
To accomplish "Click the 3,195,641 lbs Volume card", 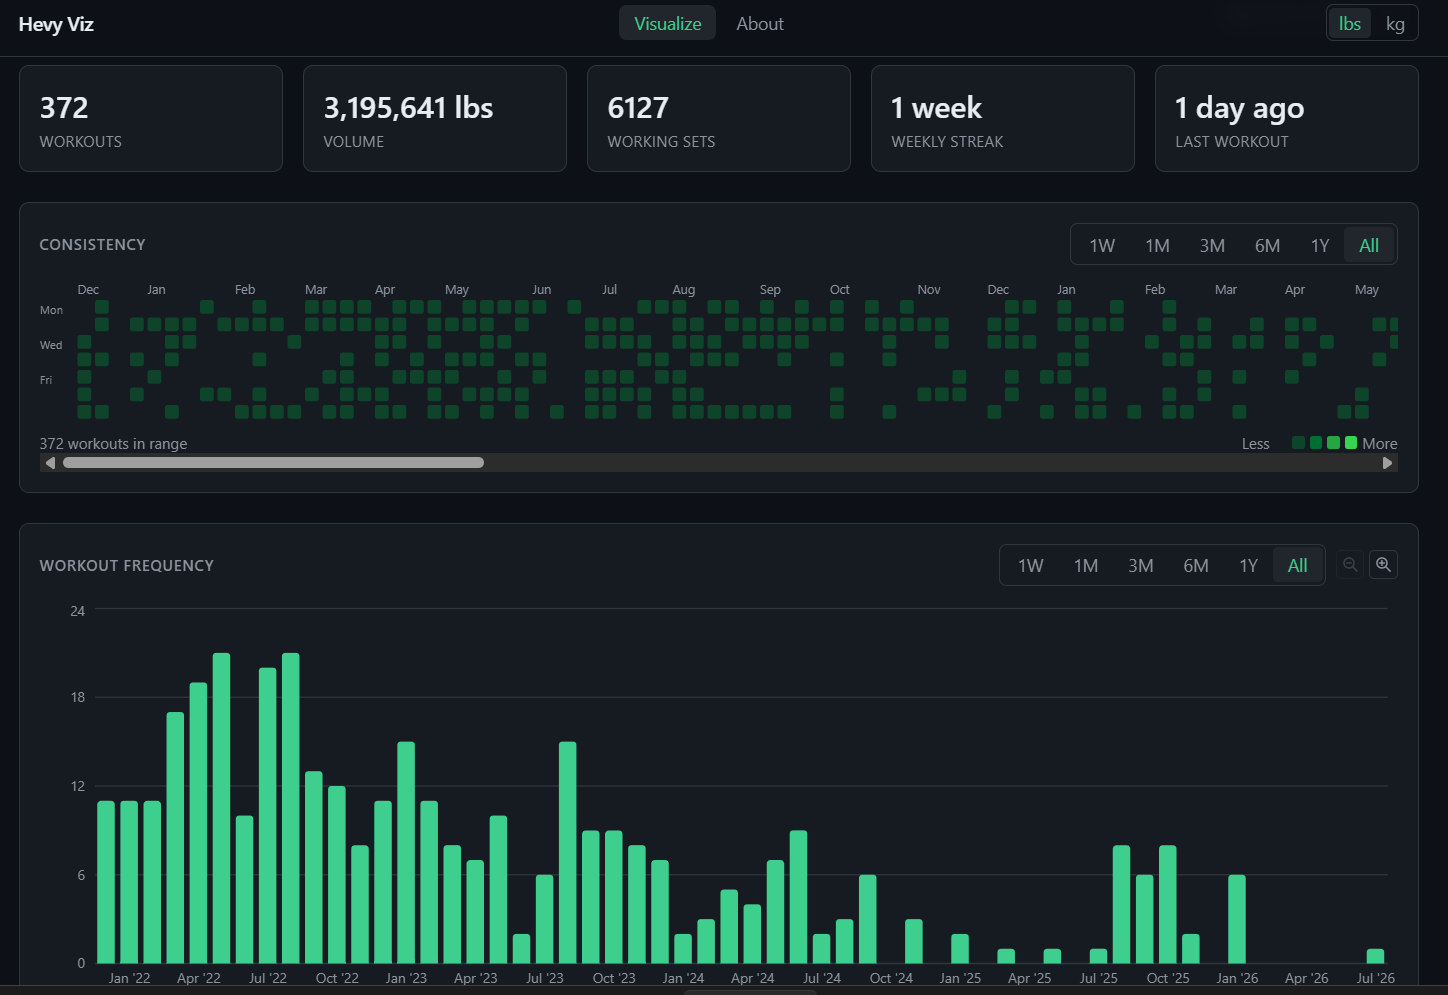I will tap(435, 119).
